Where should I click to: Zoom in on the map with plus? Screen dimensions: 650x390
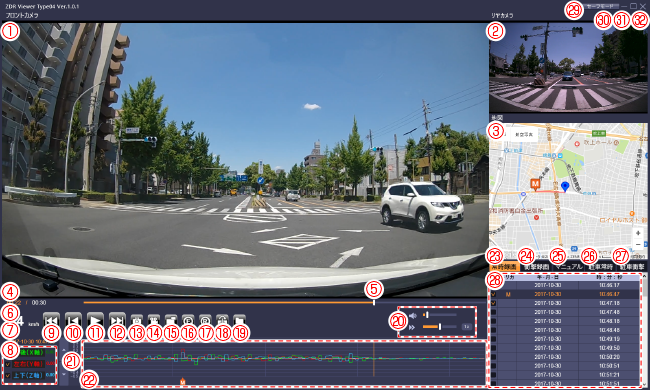tap(638, 233)
